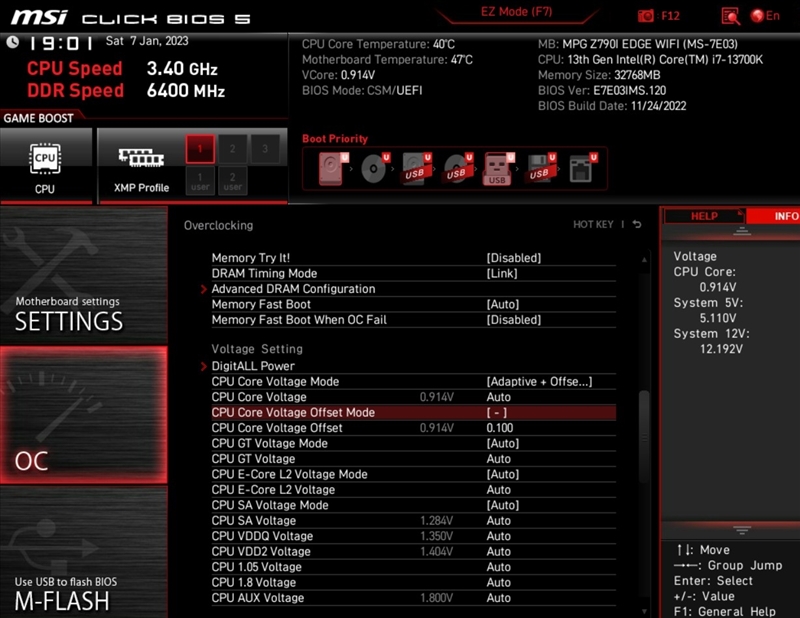Click the XMP Profile memory module icon

click(141, 157)
